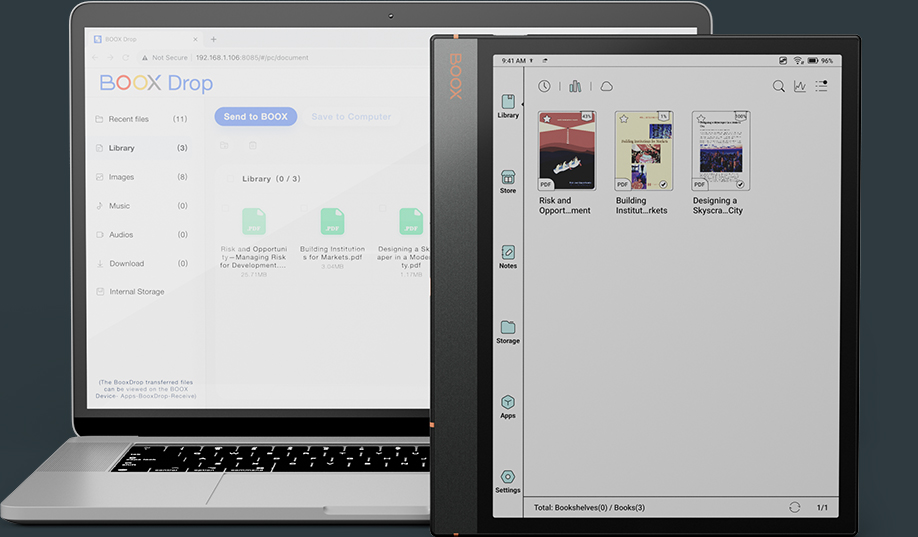Select the bookshelf view icon
The width and height of the screenshot is (918, 537).
click(575, 87)
